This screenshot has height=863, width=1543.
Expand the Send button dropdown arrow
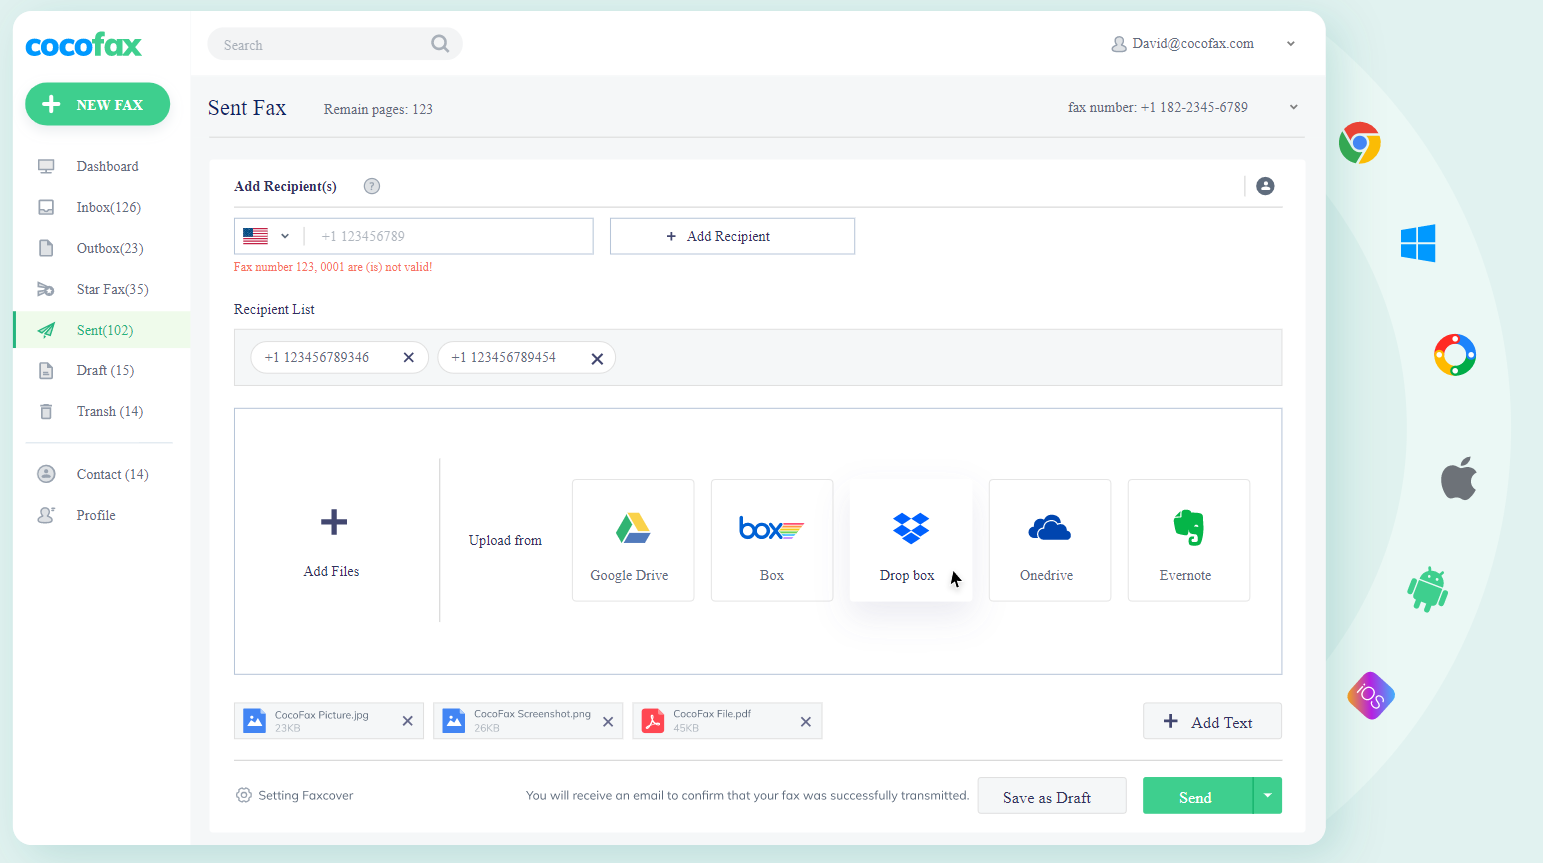[1267, 795]
